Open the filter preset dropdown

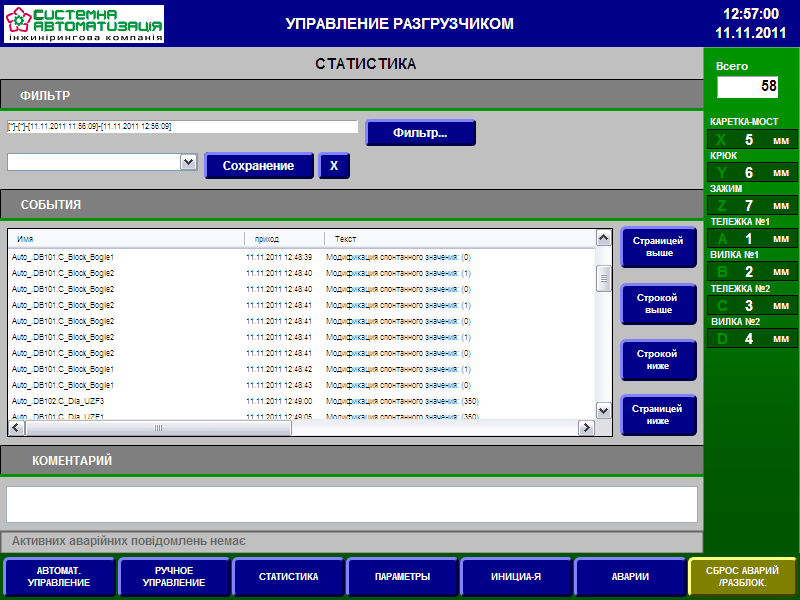coord(187,162)
